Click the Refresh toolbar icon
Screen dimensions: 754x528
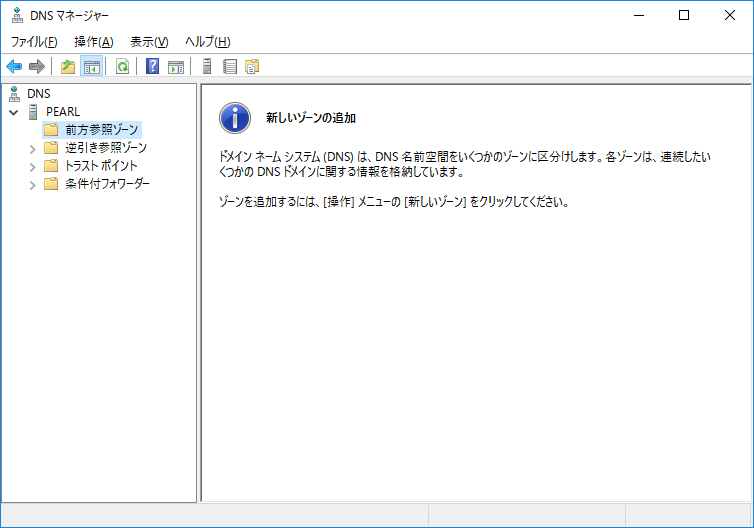pos(122,67)
